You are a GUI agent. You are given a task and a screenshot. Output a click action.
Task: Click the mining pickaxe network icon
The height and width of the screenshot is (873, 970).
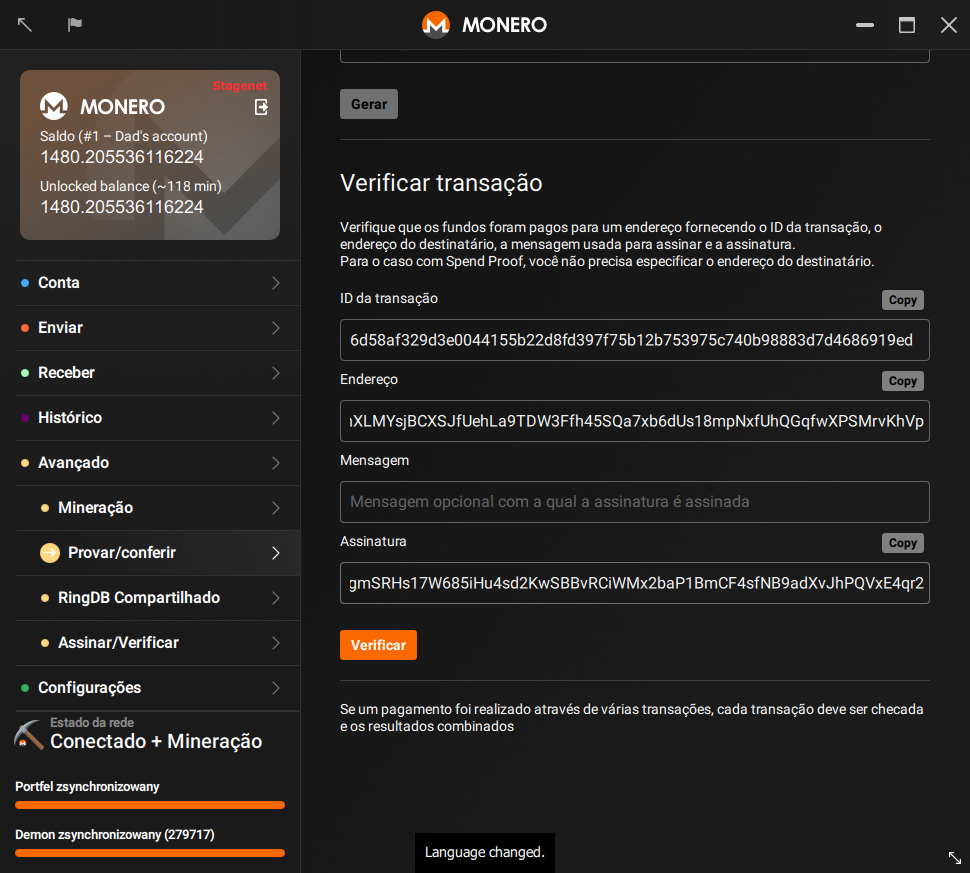(28, 734)
